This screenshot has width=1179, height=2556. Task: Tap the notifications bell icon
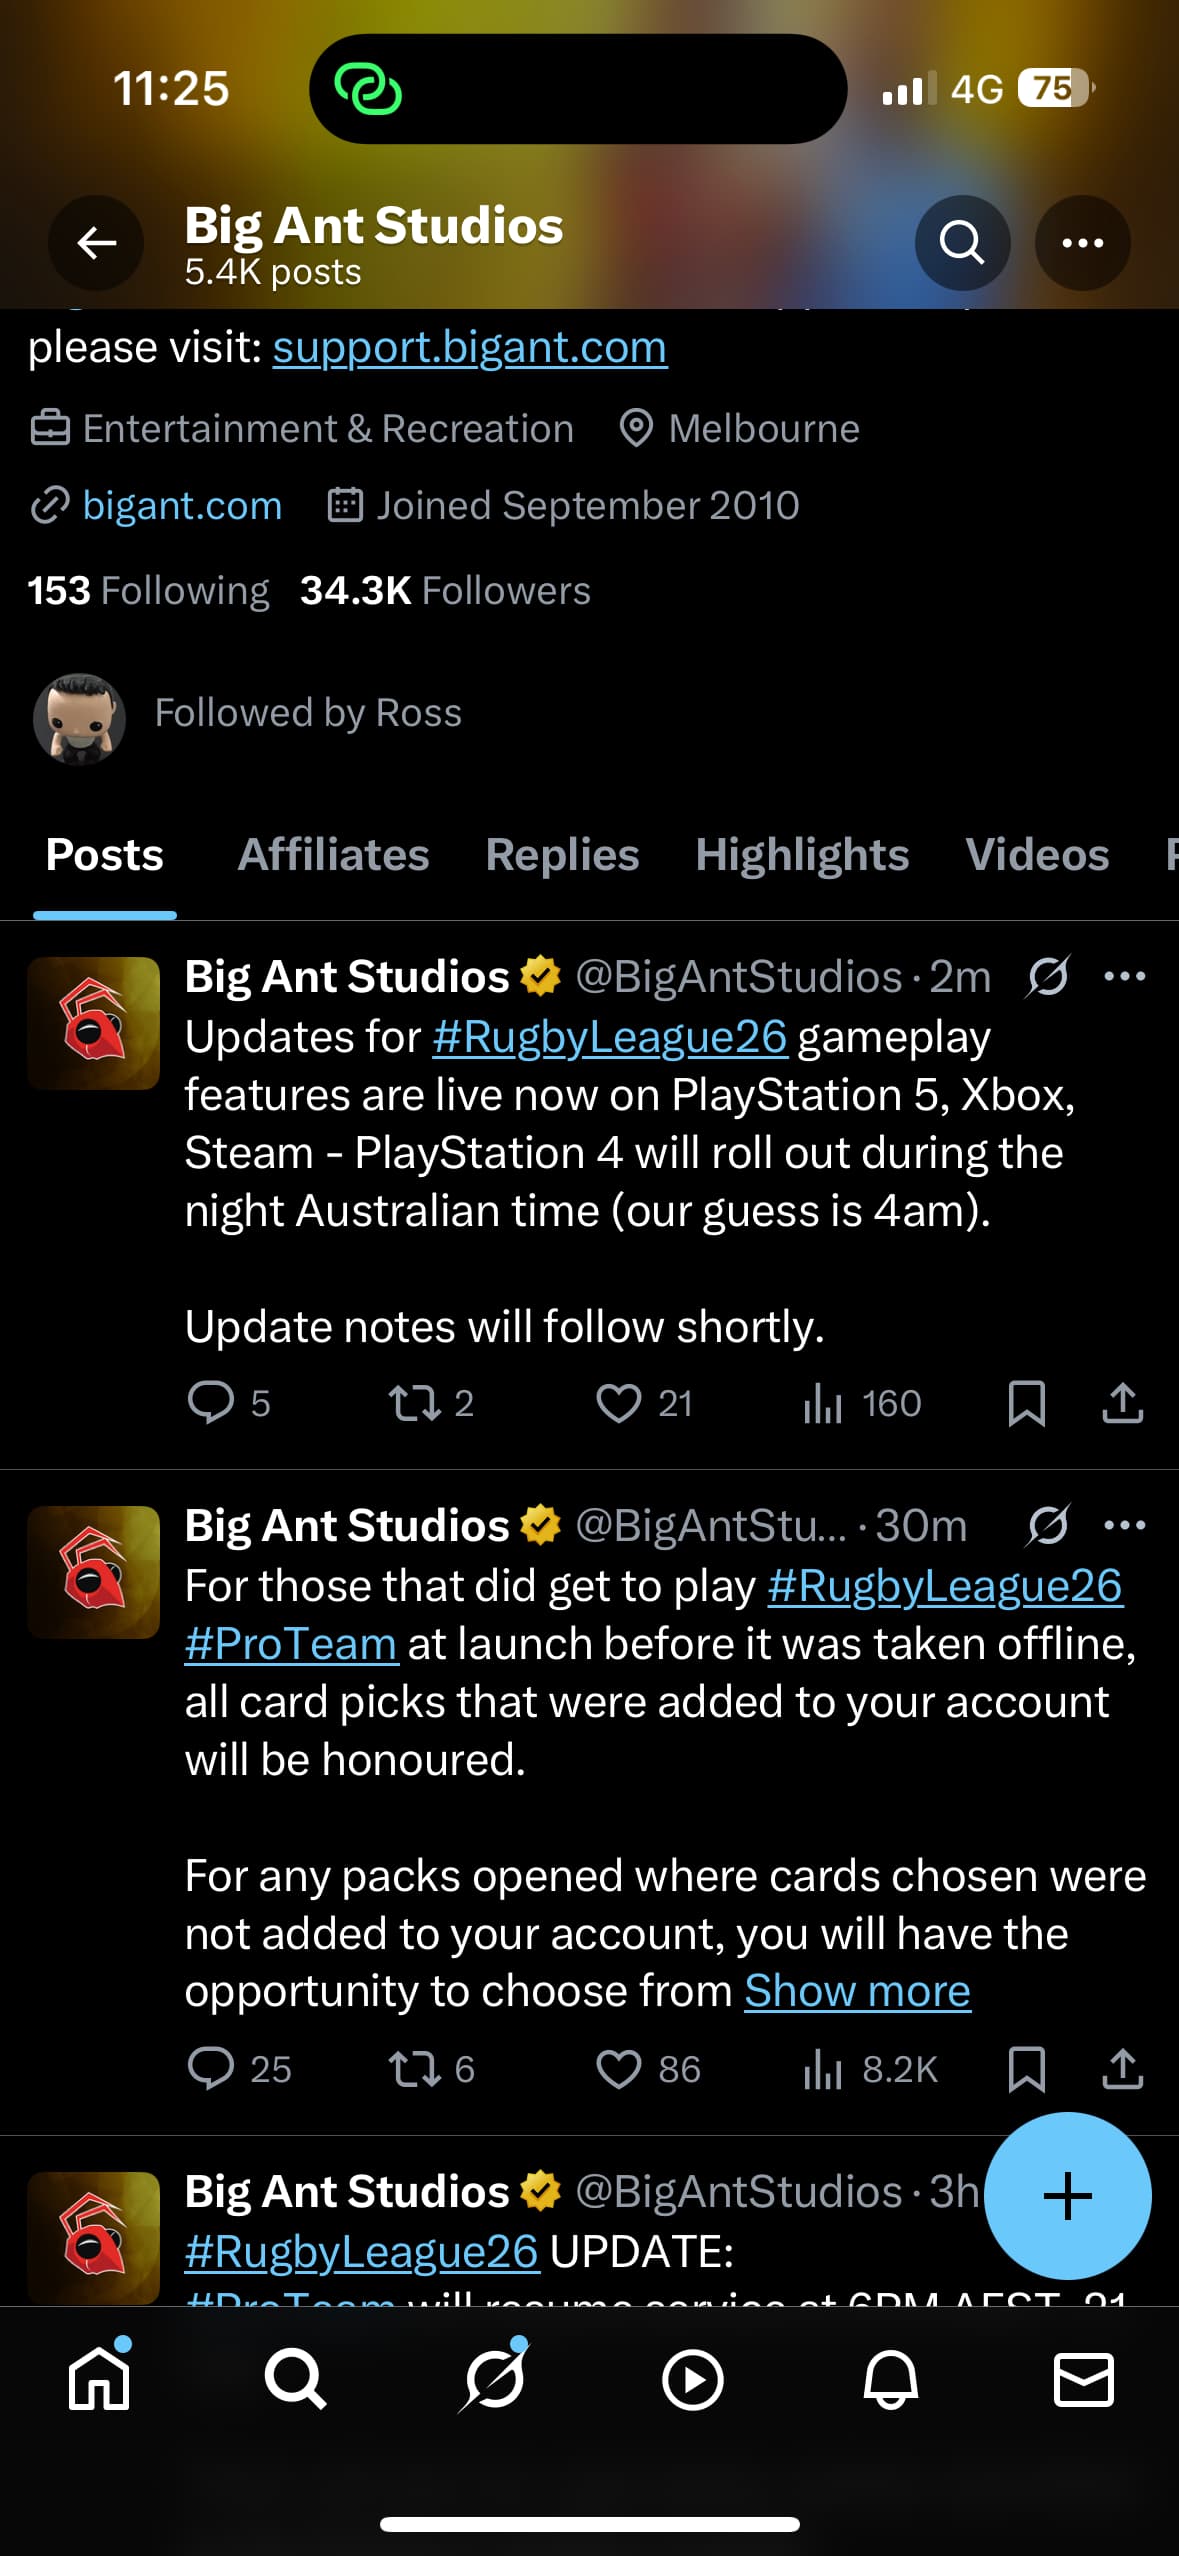coord(889,2379)
